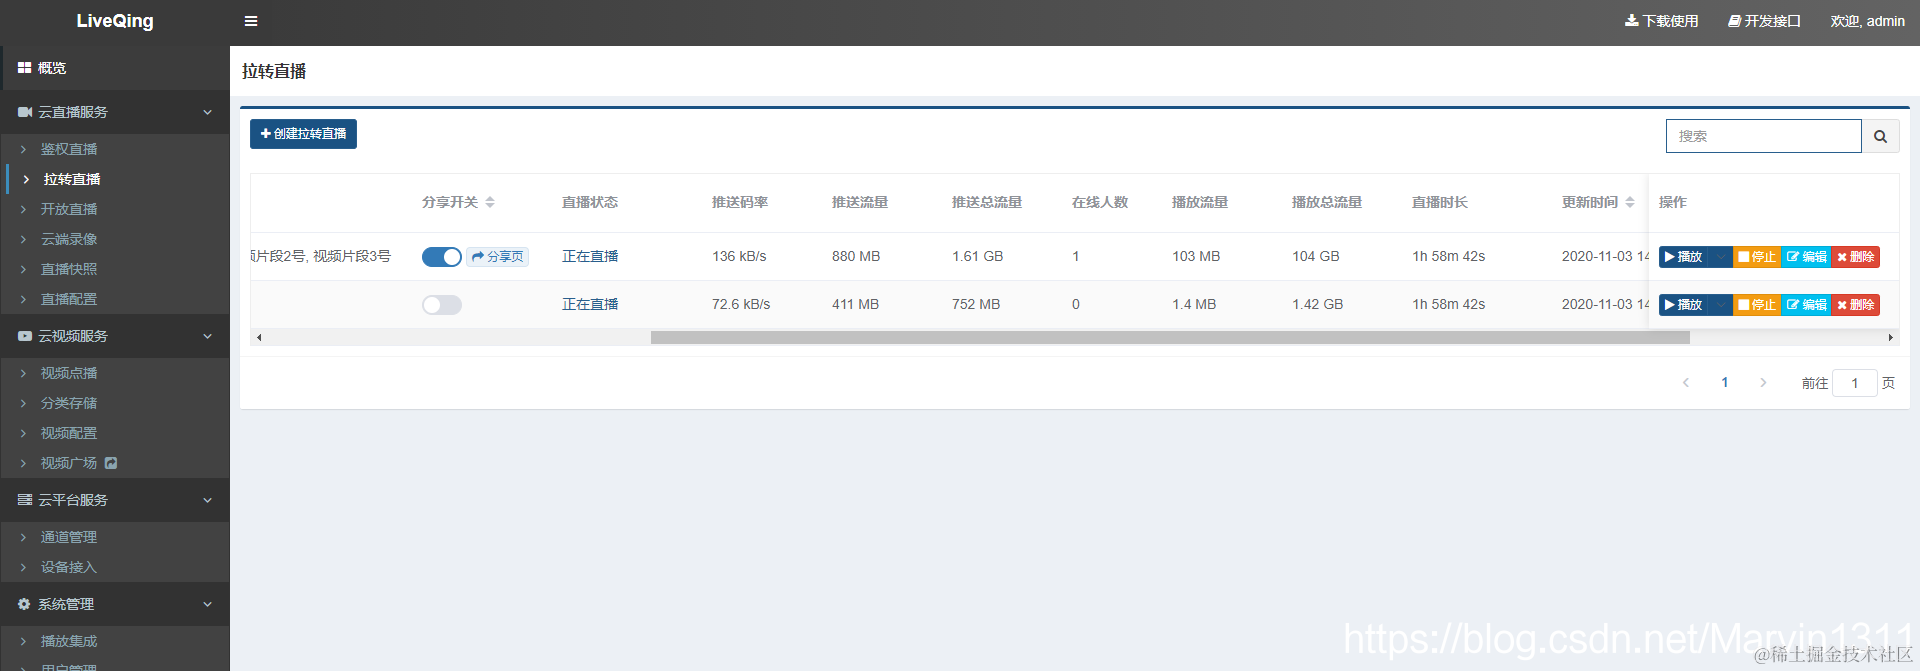Go to next page arrow
Viewport: 1920px width, 671px height.
1763,383
